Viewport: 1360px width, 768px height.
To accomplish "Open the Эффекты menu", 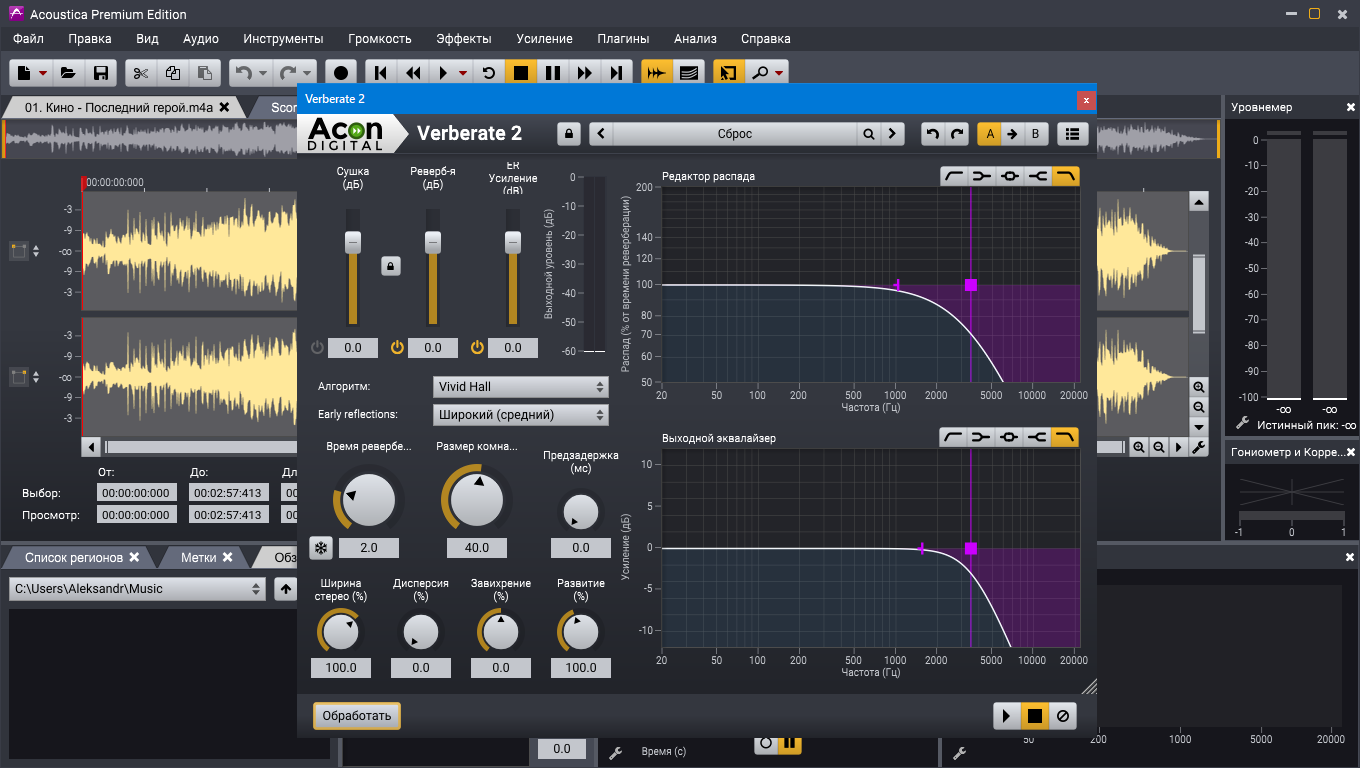I will tap(464, 39).
